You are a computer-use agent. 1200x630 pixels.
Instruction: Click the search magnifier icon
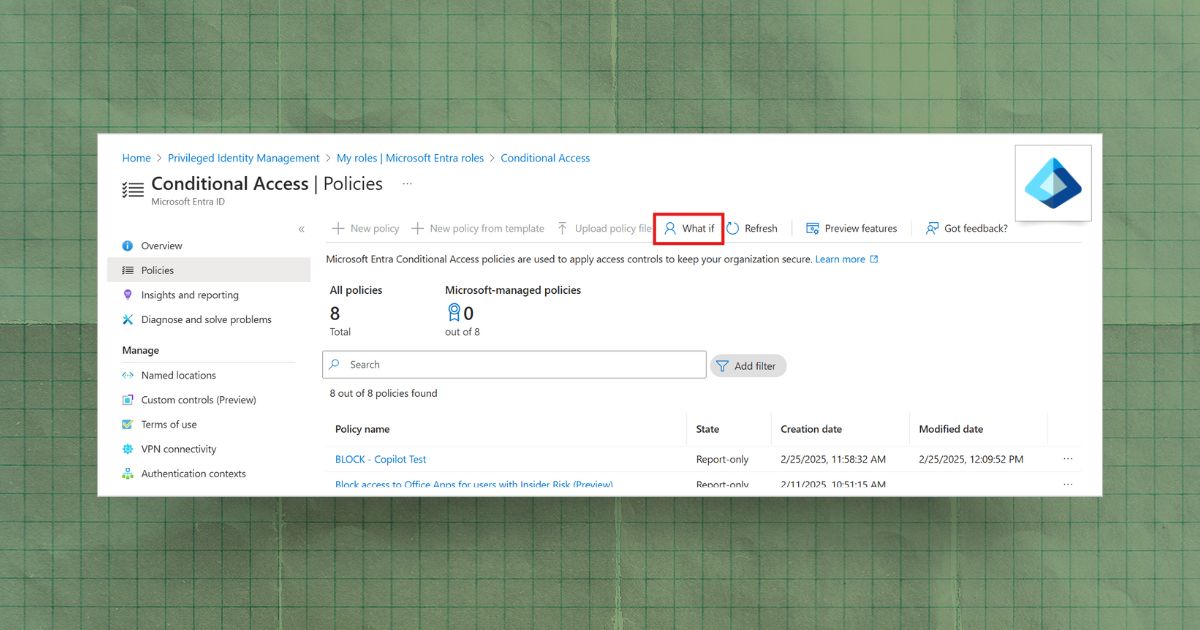[x=335, y=365]
